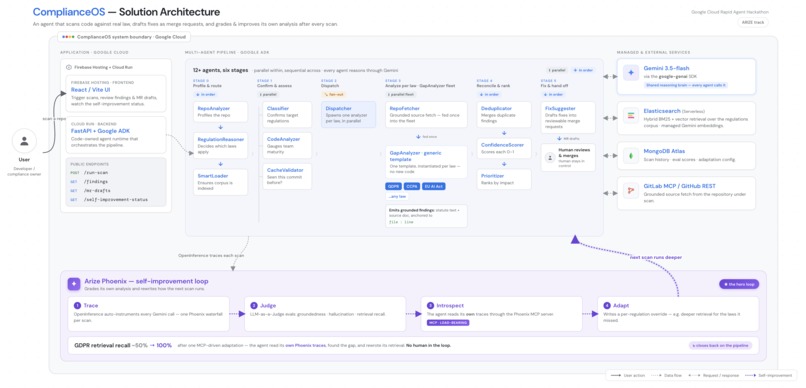
Task: Select the Prioritizer agent card
Action: pyautogui.click(x=504, y=178)
